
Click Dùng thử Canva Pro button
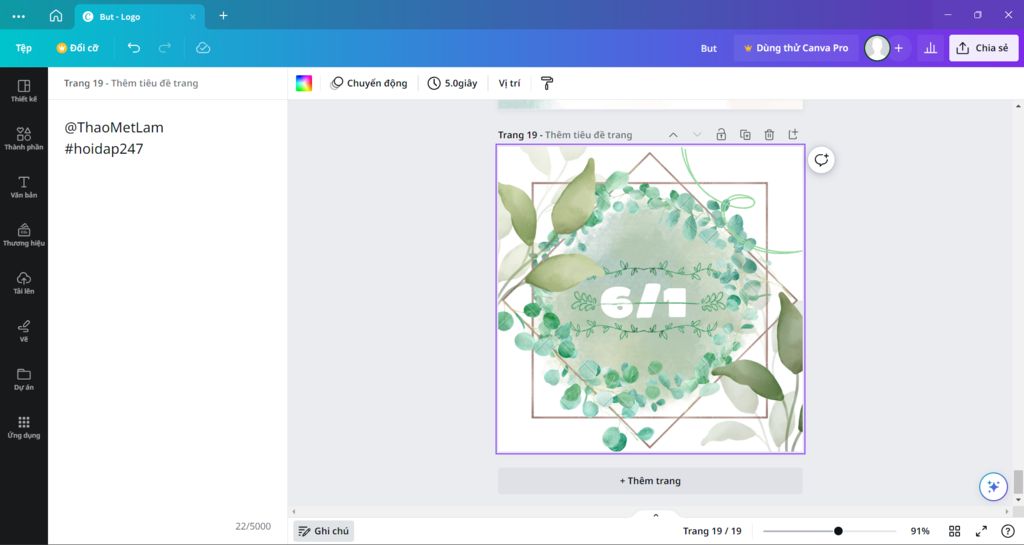point(796,48)
